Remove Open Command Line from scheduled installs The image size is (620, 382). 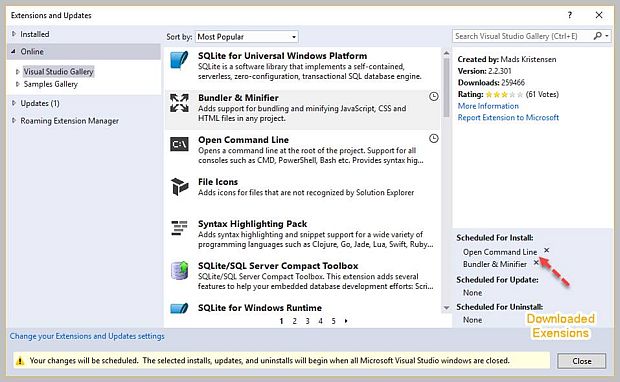pyautogui.click(x=546, y=250)
